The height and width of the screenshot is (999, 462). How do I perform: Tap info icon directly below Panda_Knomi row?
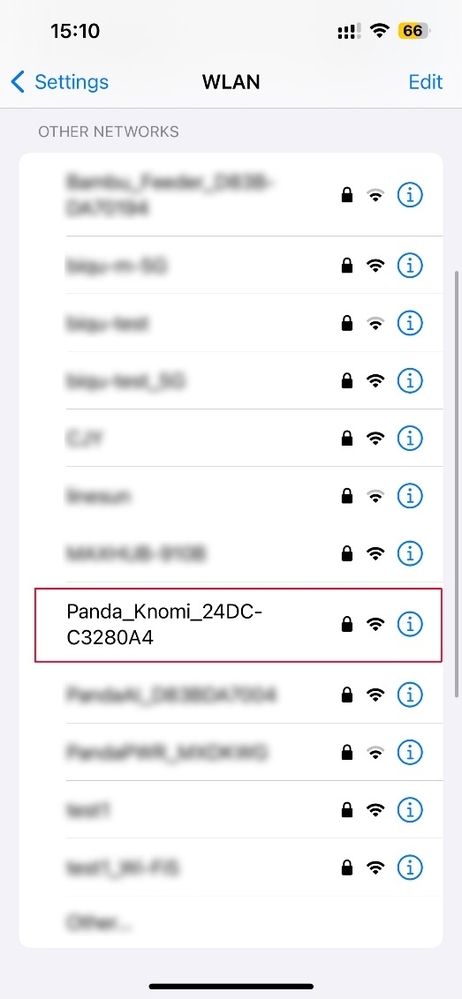pos(410,693)
